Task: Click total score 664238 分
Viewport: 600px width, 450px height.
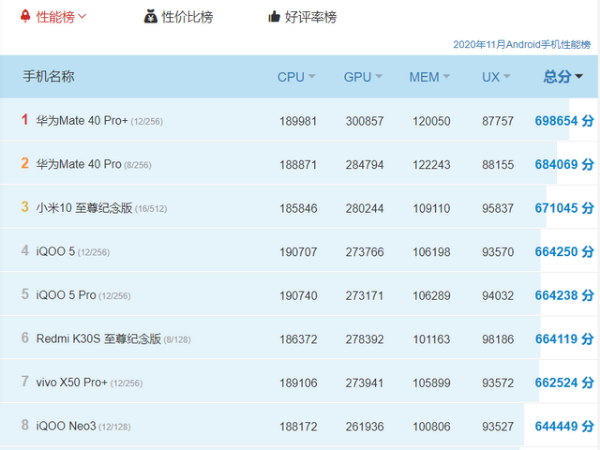Action: 564,295
